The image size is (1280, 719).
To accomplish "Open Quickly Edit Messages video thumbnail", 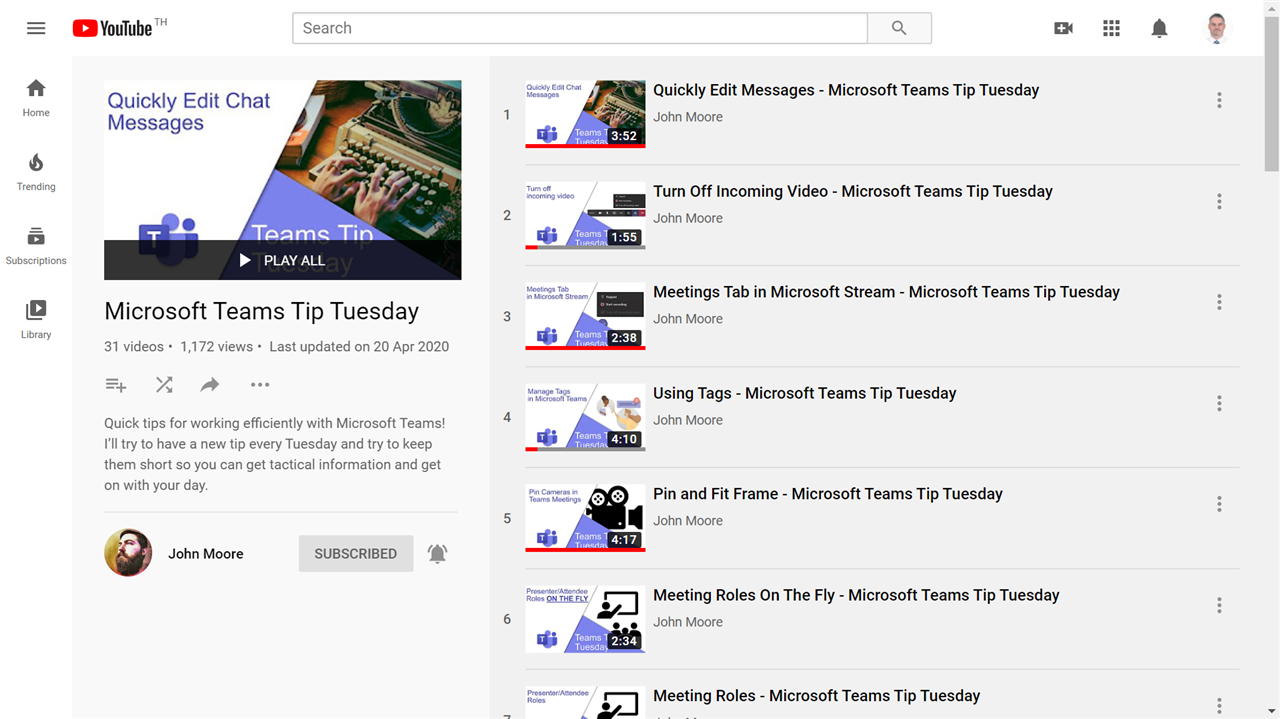I will [585, 114].
